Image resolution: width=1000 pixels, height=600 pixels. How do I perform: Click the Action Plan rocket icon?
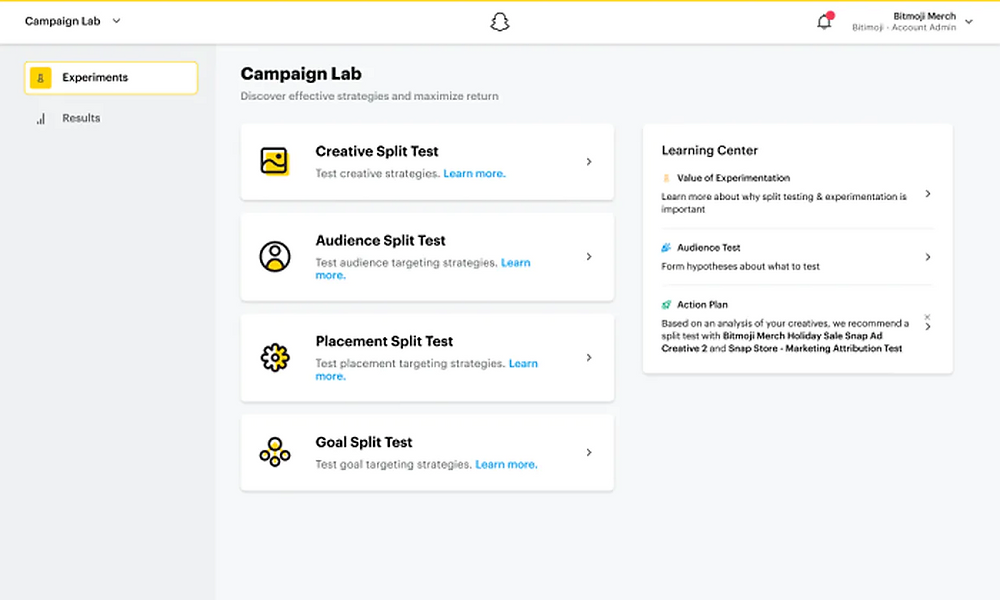(x=666, y=305)
